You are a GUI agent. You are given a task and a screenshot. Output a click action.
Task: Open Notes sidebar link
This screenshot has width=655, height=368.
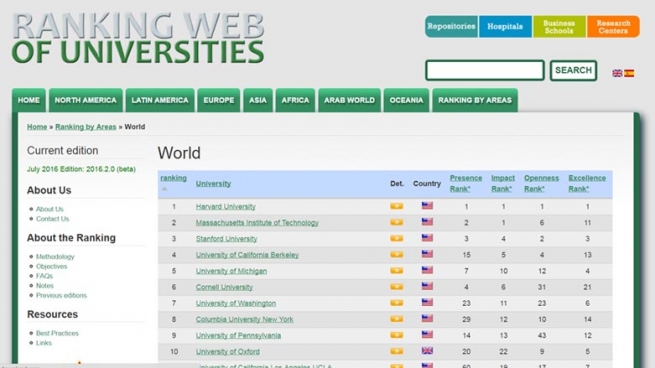pyautogui.click(x=45, y=286)
